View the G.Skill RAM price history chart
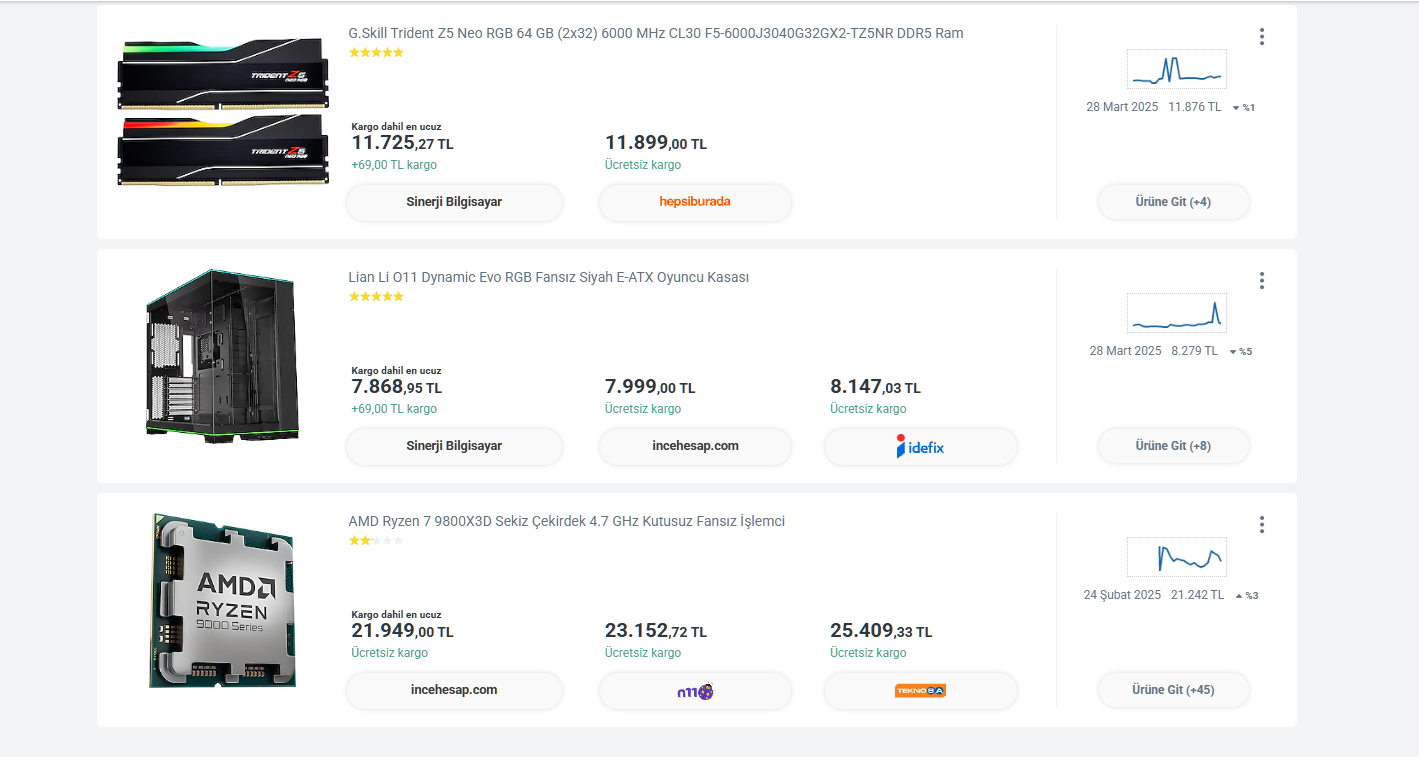Image resolution: width=1419 pixels, height=760 pixels. pos(1176,69)
